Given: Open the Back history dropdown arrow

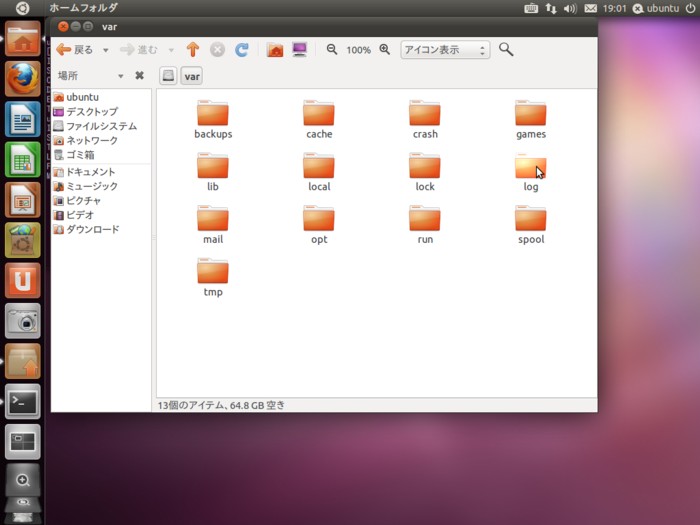Looking at the screenshot, I should coord(106,50).
